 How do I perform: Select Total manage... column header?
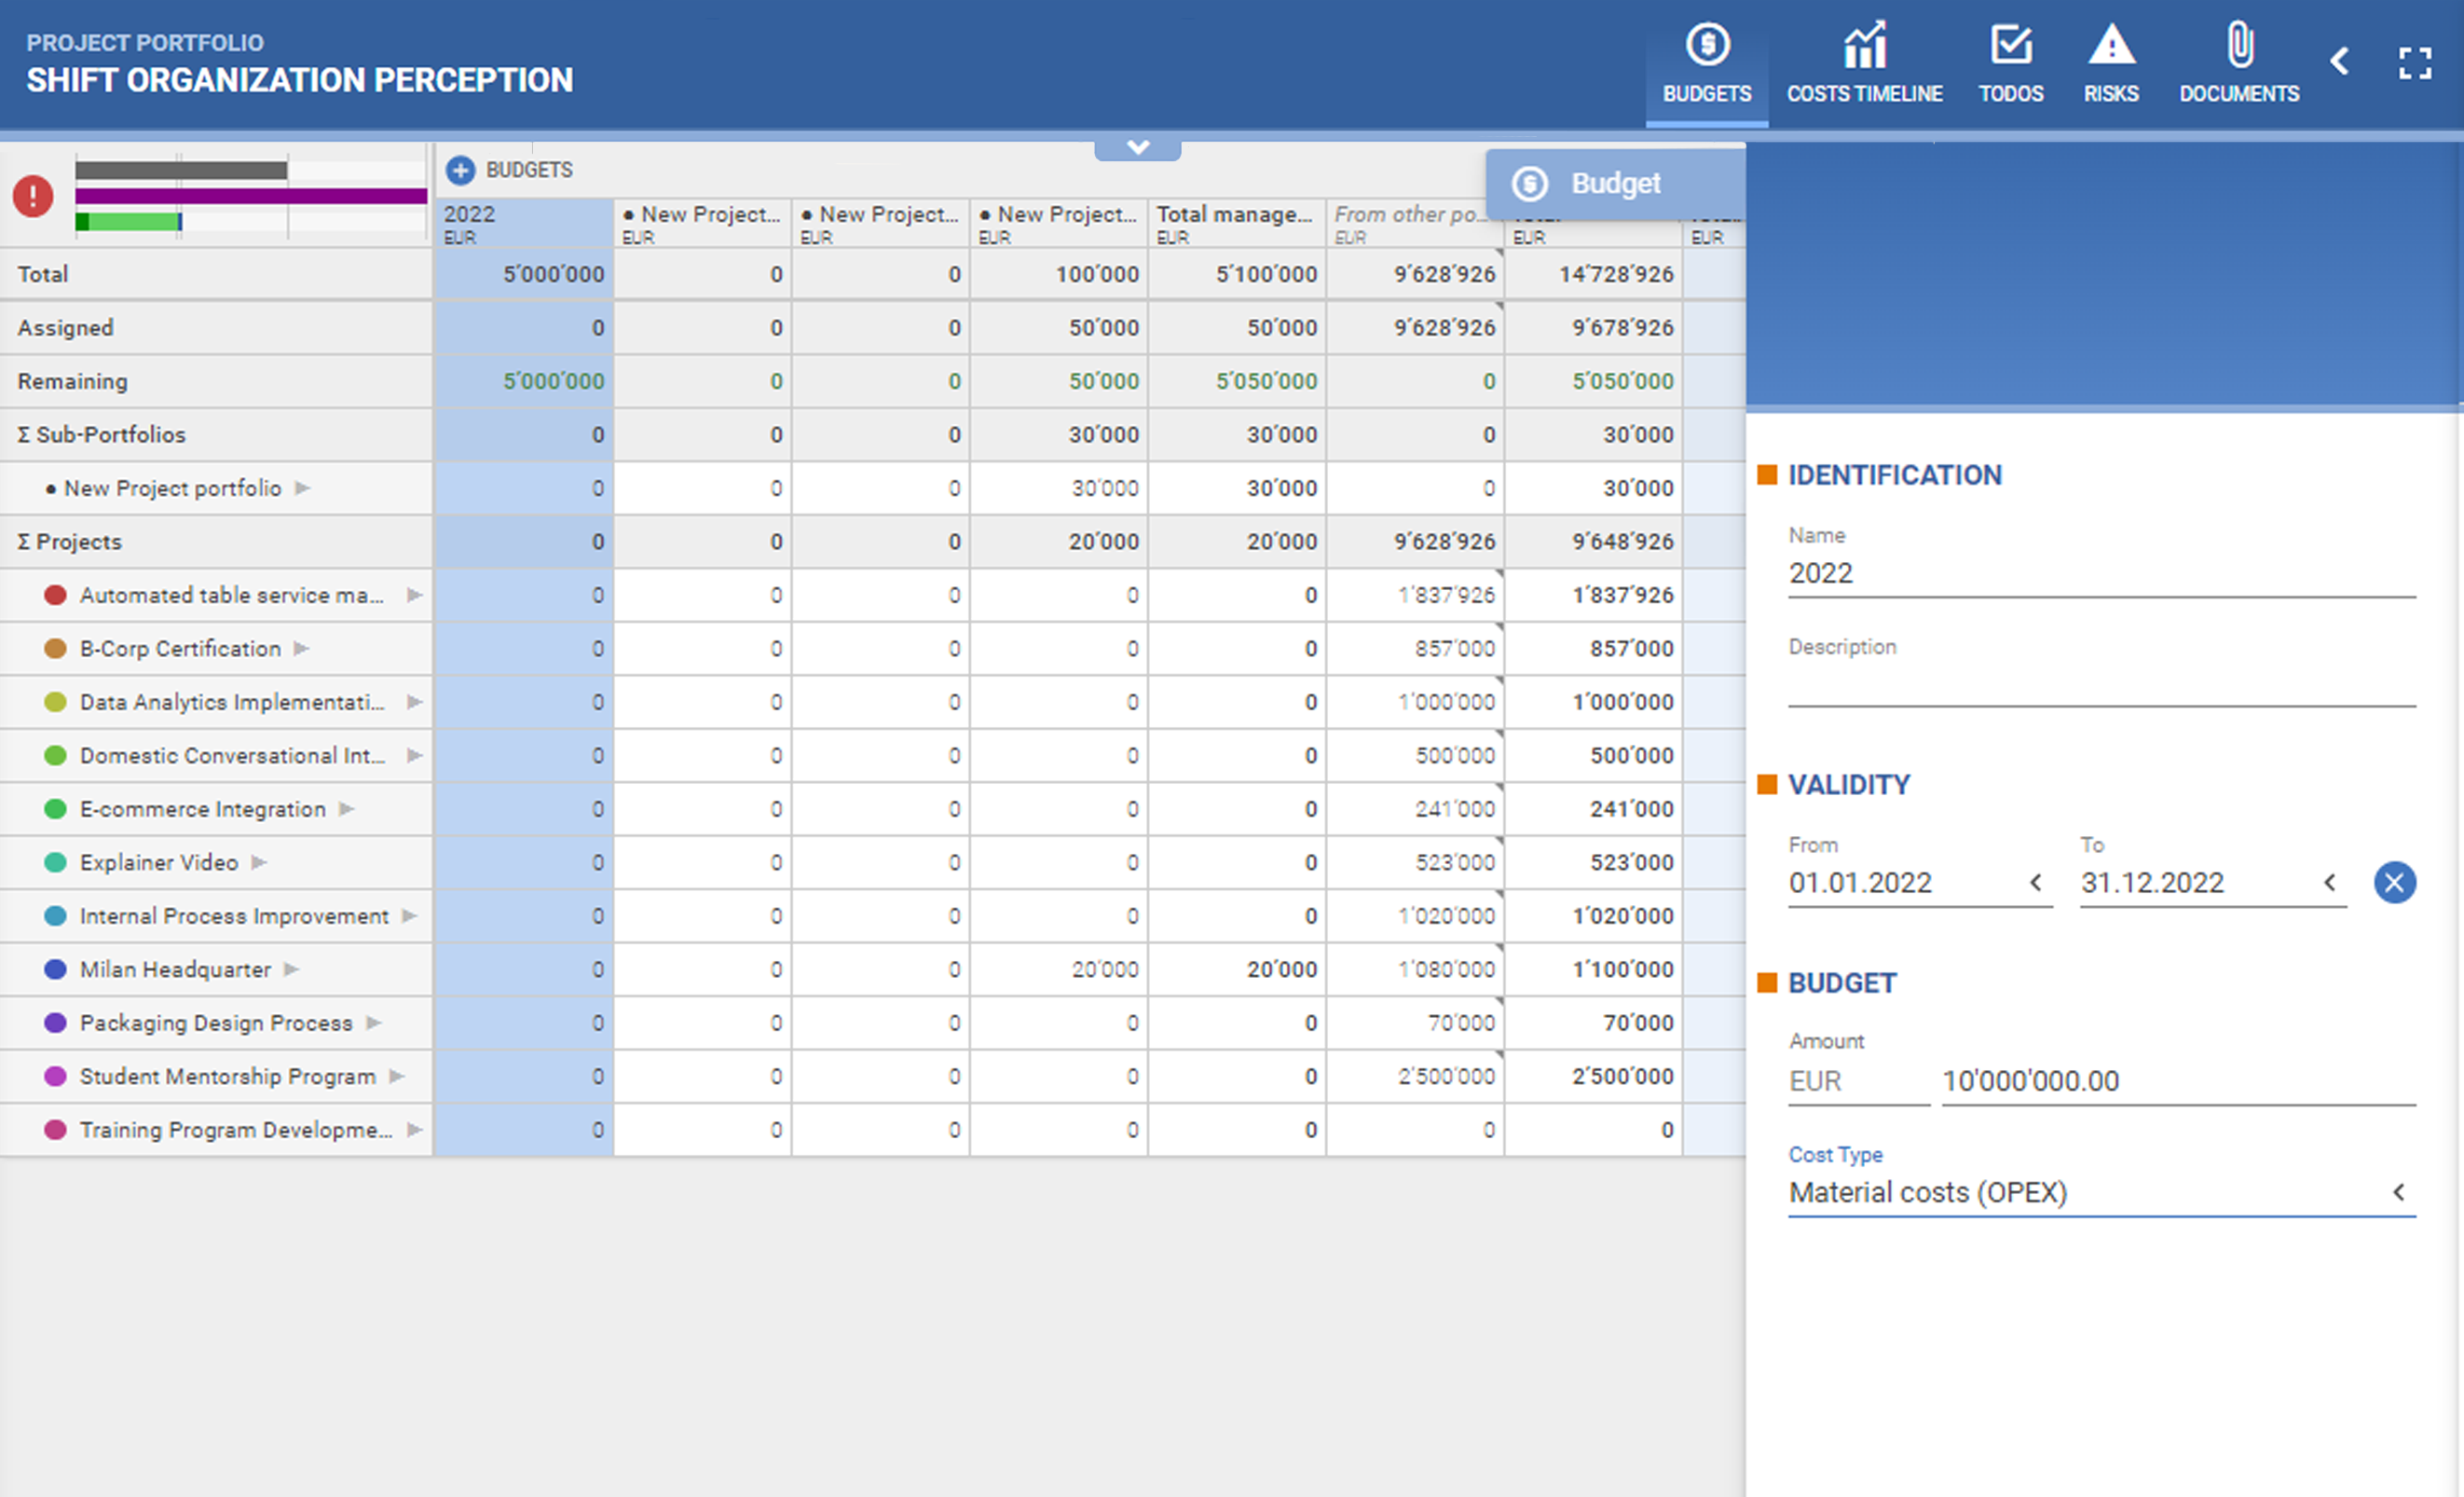[1236, 224]
